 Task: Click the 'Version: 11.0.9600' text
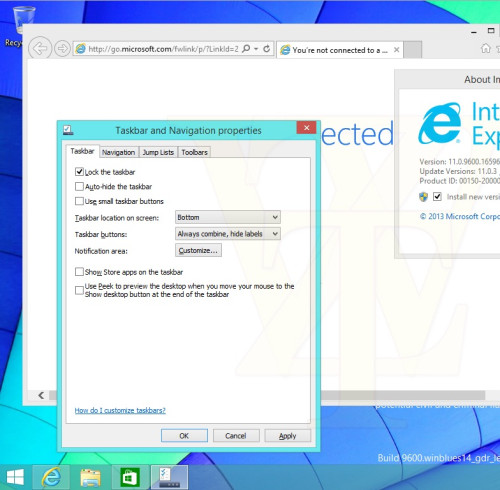coord(460,162)
